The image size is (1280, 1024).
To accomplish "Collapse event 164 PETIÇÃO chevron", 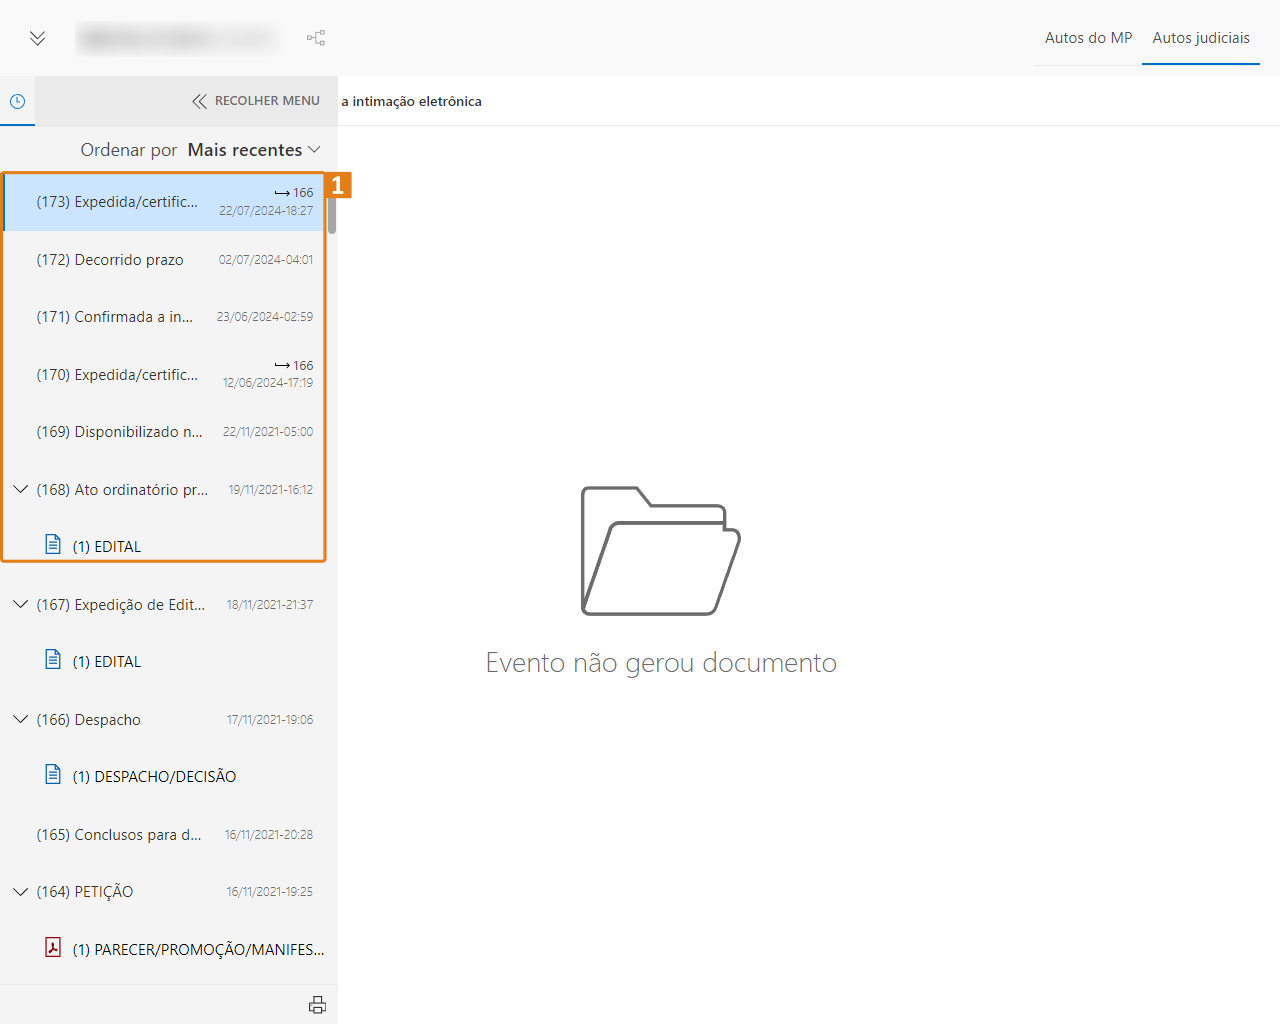I will [x=20, y=892].
